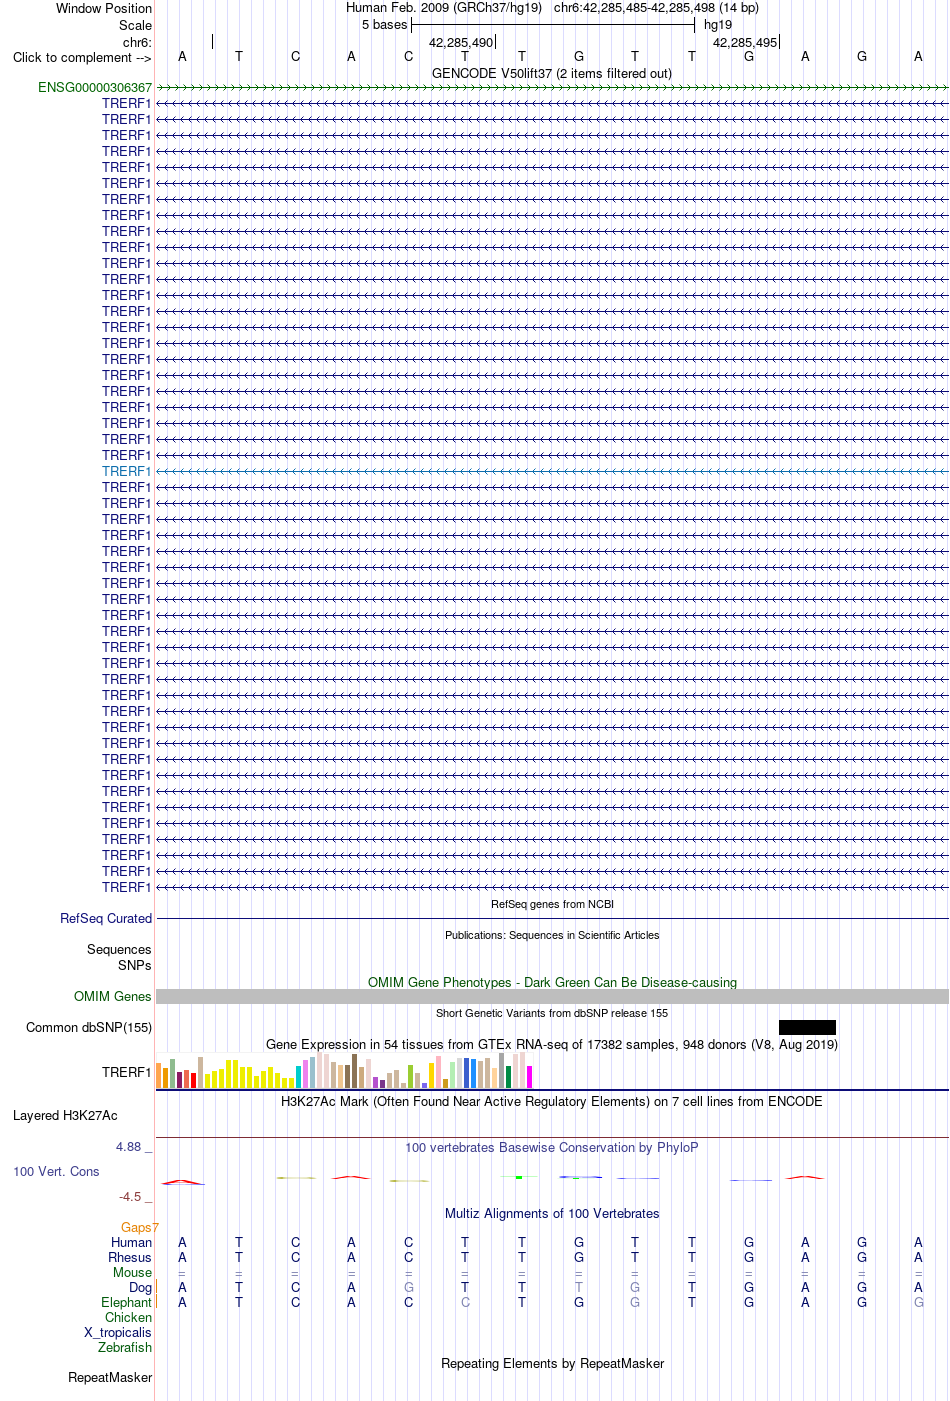Screen dimensions: 950x1401
Task: Click the black dbSNP variant block
Action: (x=807, y=1027)
